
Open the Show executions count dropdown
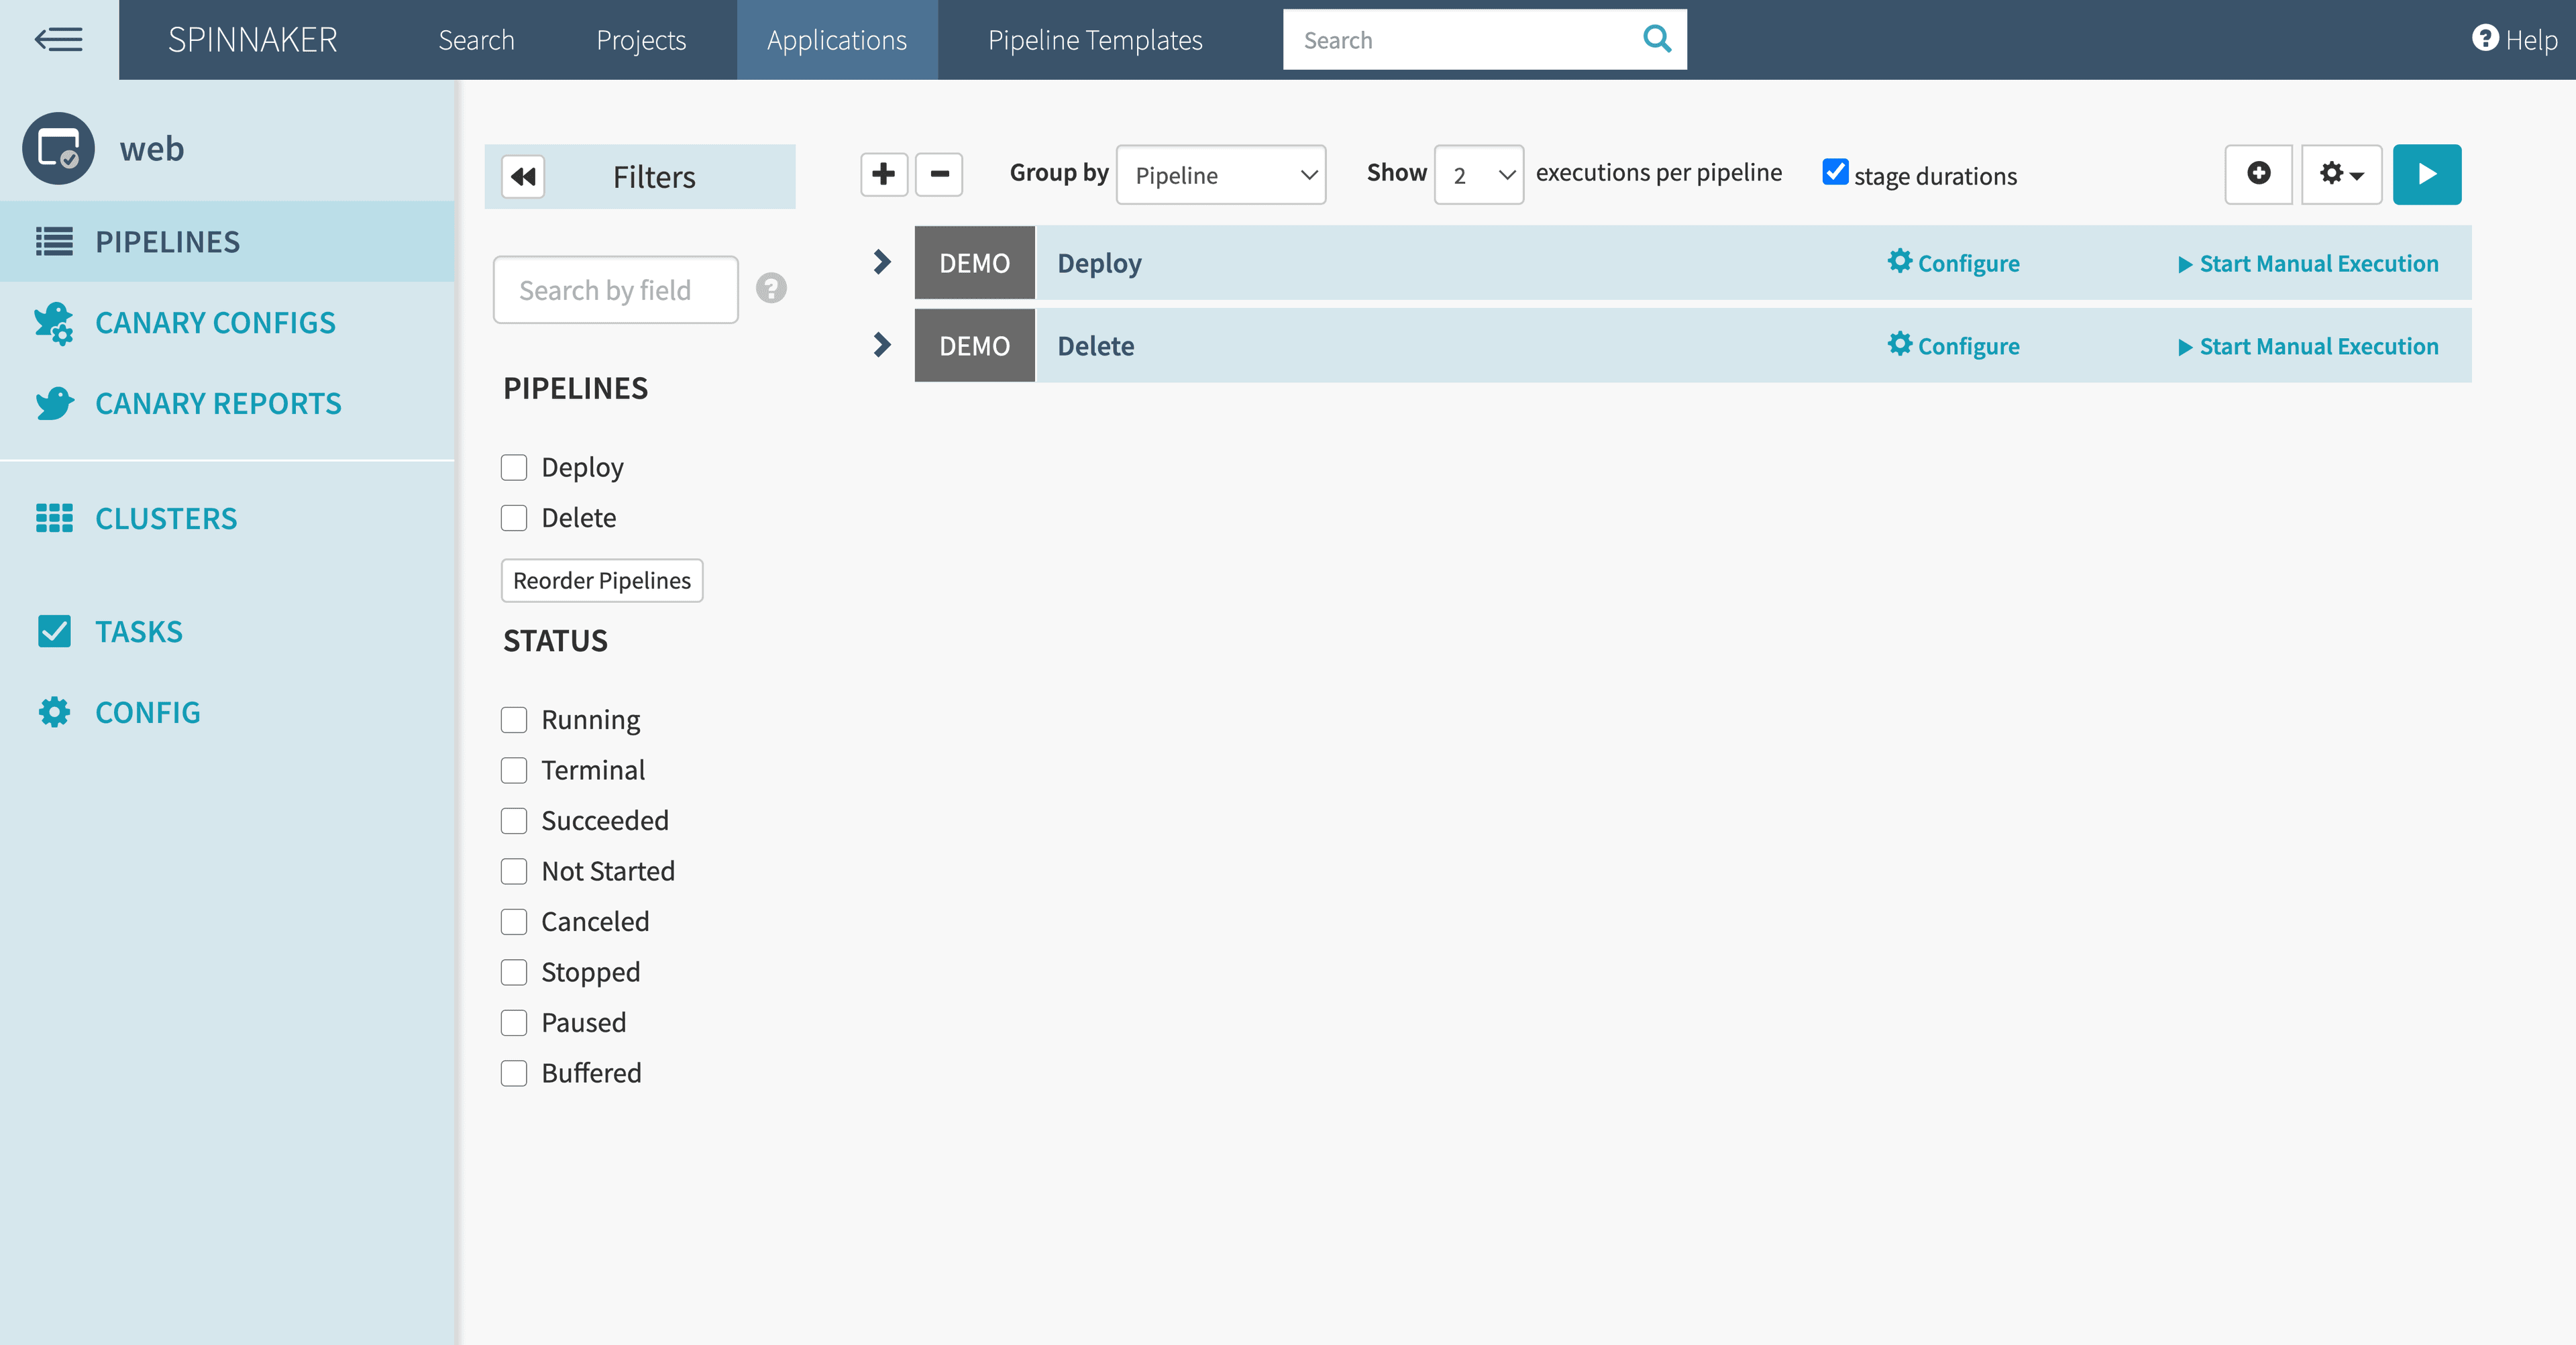(x=1478, y=175)
